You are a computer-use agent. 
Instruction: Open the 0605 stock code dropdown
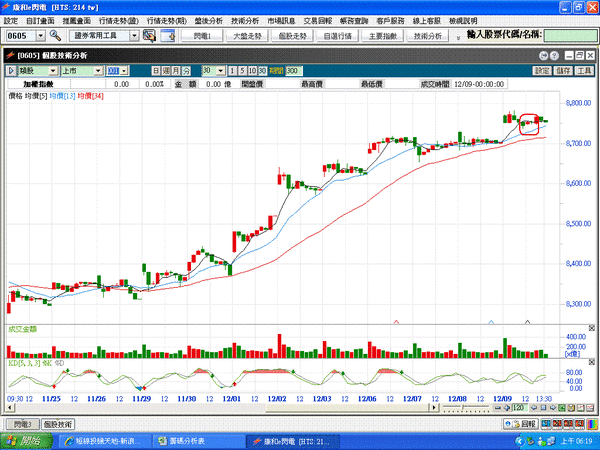(x=41, y=36)
